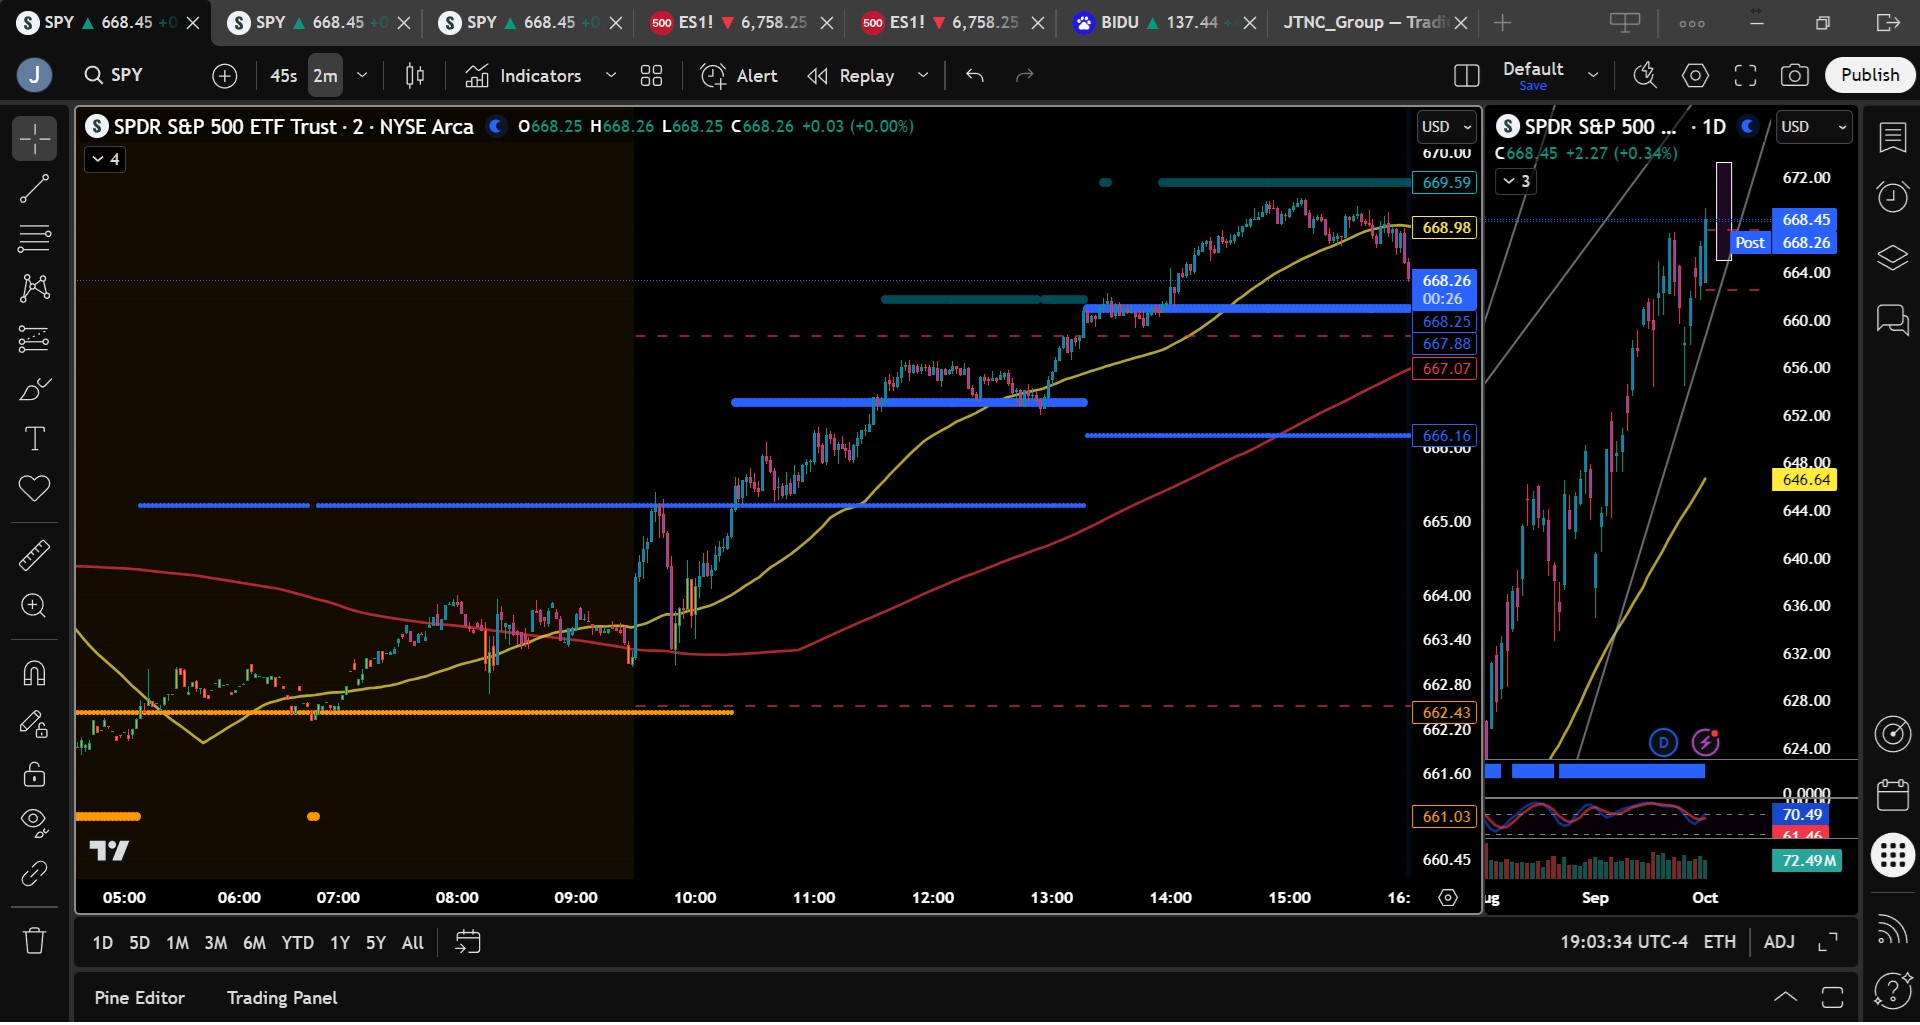Add symbol to compare with plus icon
This screenshot has width=1920, height=1025.
pyautogui.click(x=225, y=76)
